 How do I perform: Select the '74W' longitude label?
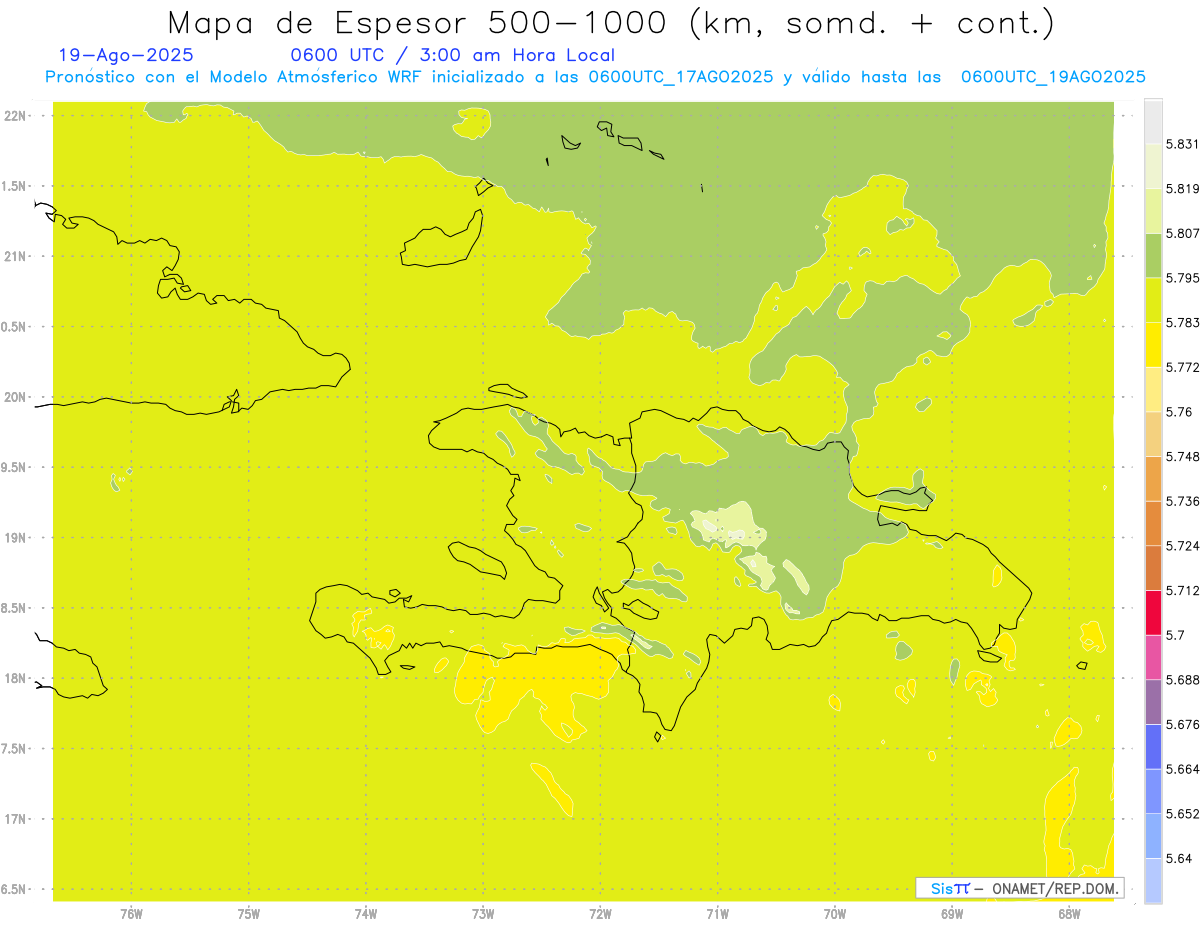pyautogui.click(x=366, y=915)
